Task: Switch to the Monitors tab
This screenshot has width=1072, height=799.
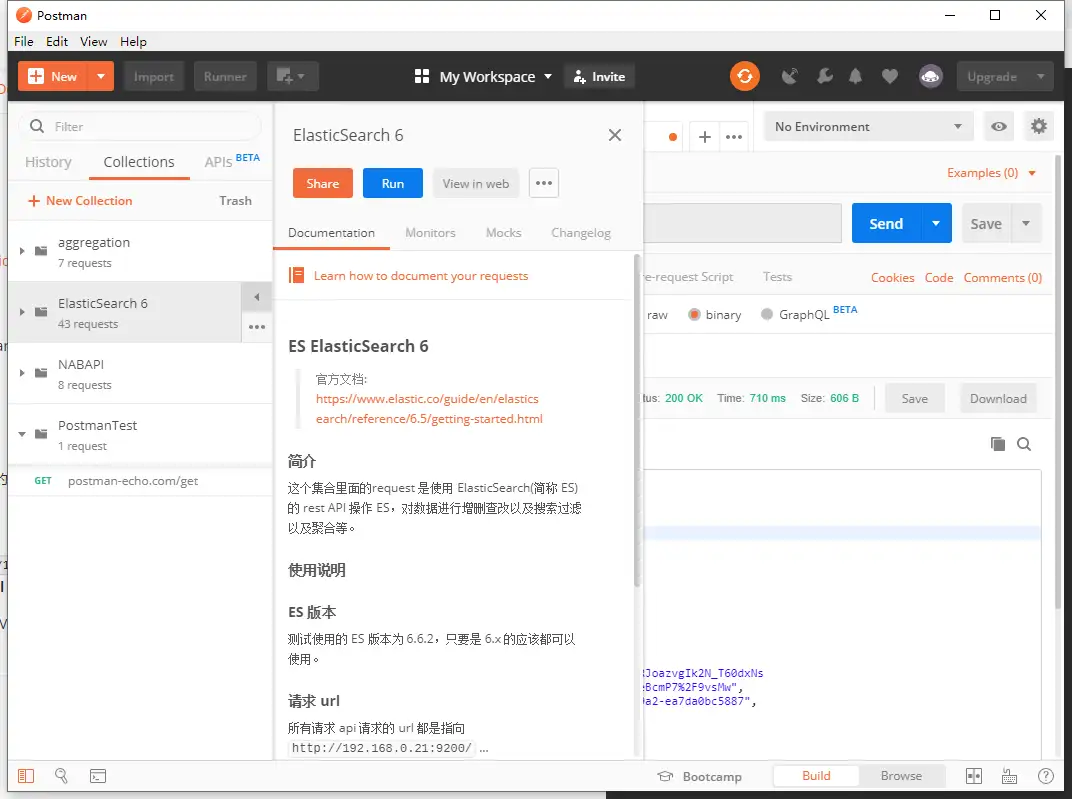Action: click(x=430, y=232)
